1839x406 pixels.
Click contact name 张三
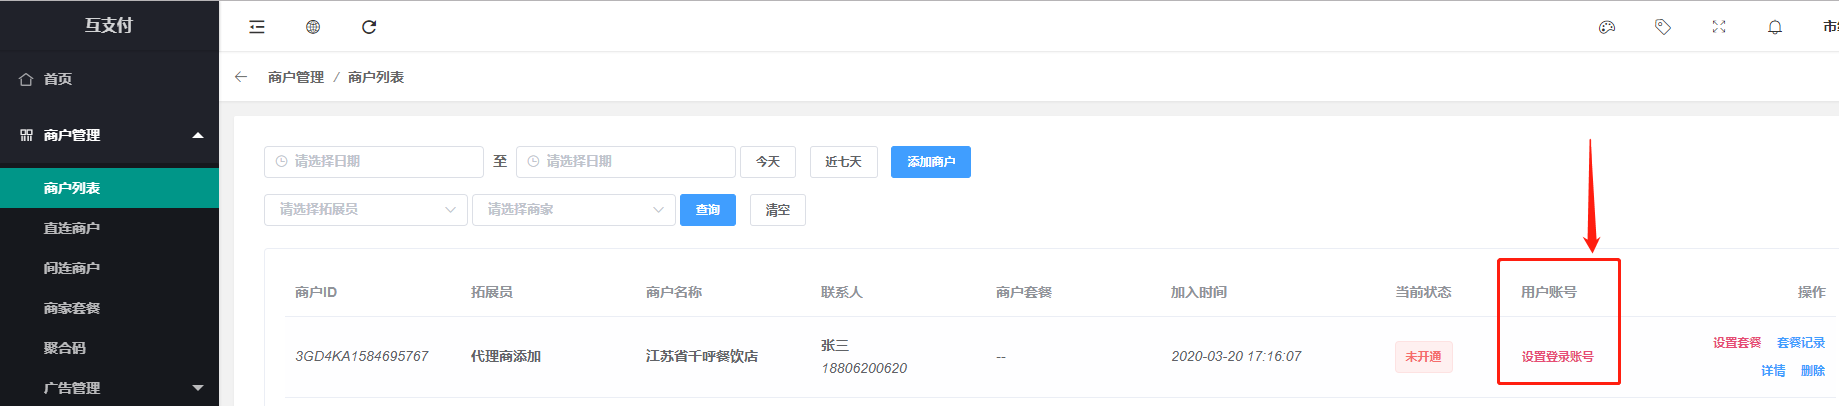[835, 346]
